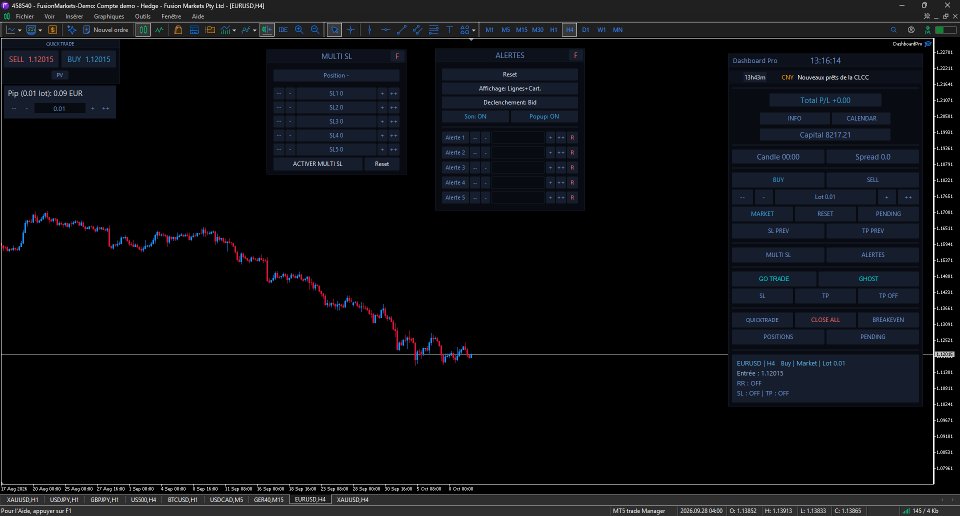Toggle the GO TRADE button
The image size is (960, 516).
[x=774, y=279]
